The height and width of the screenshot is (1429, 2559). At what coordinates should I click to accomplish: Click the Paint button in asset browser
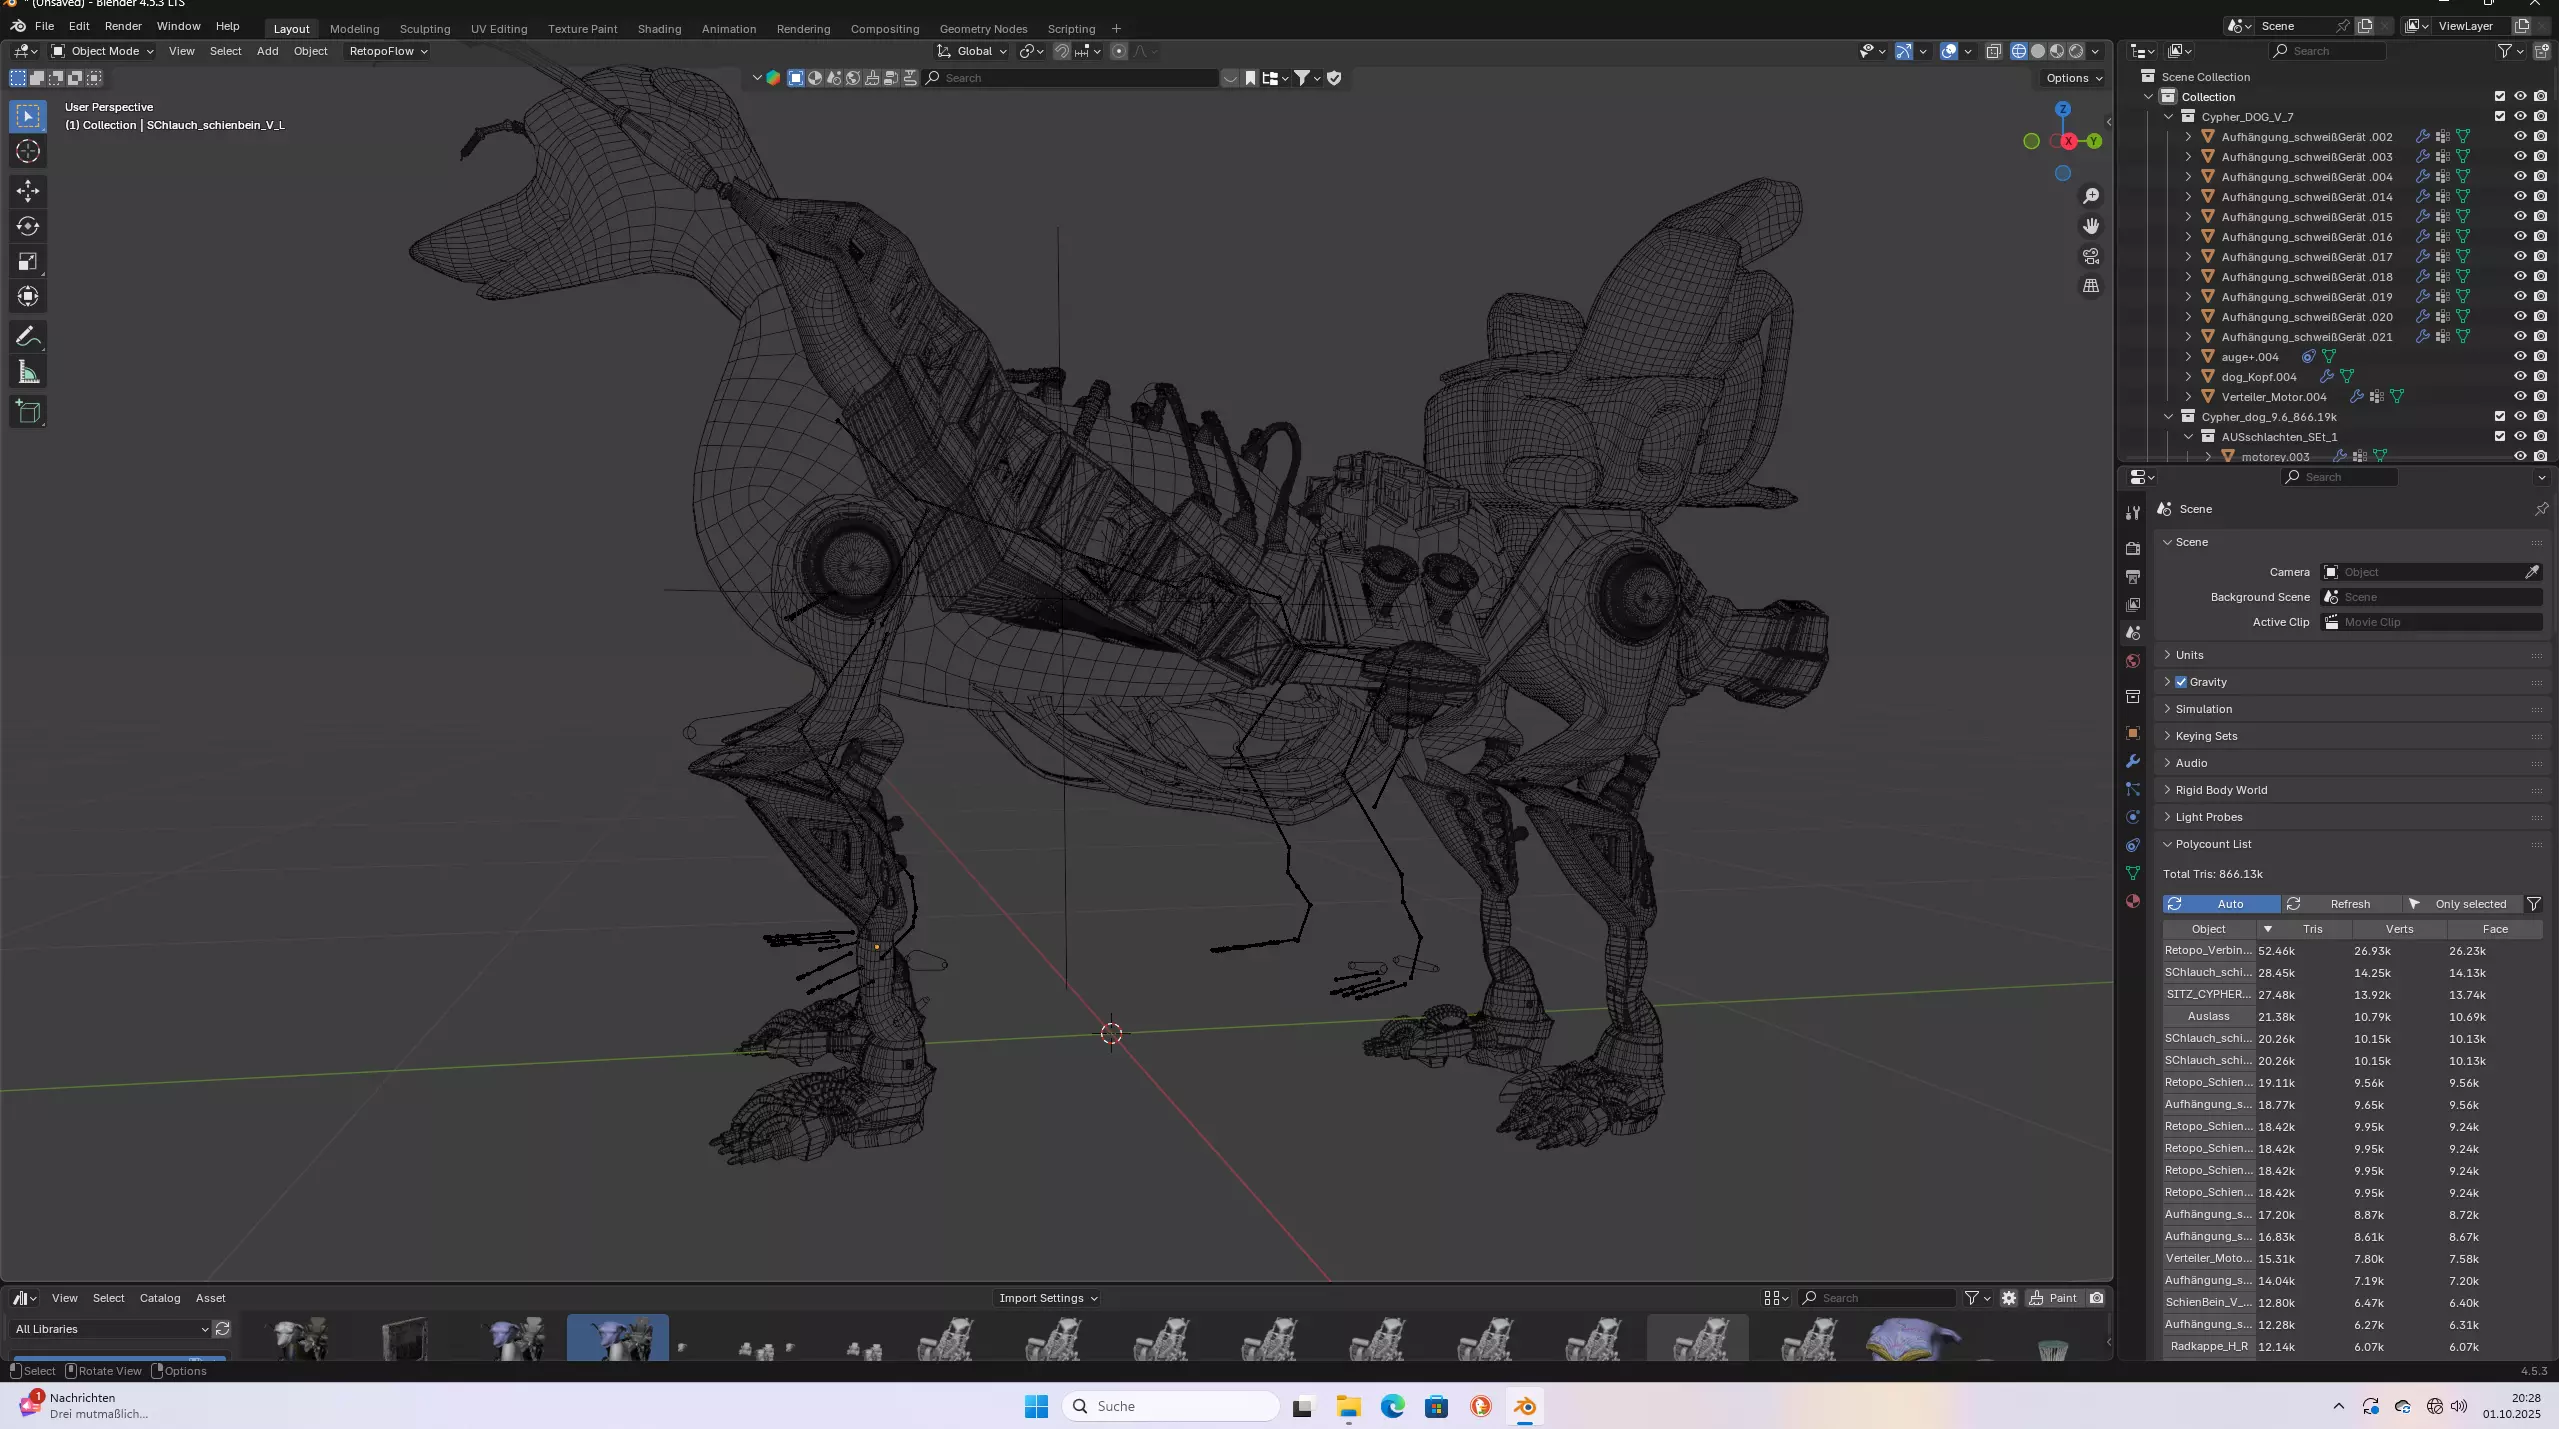coord(2053,1298)
